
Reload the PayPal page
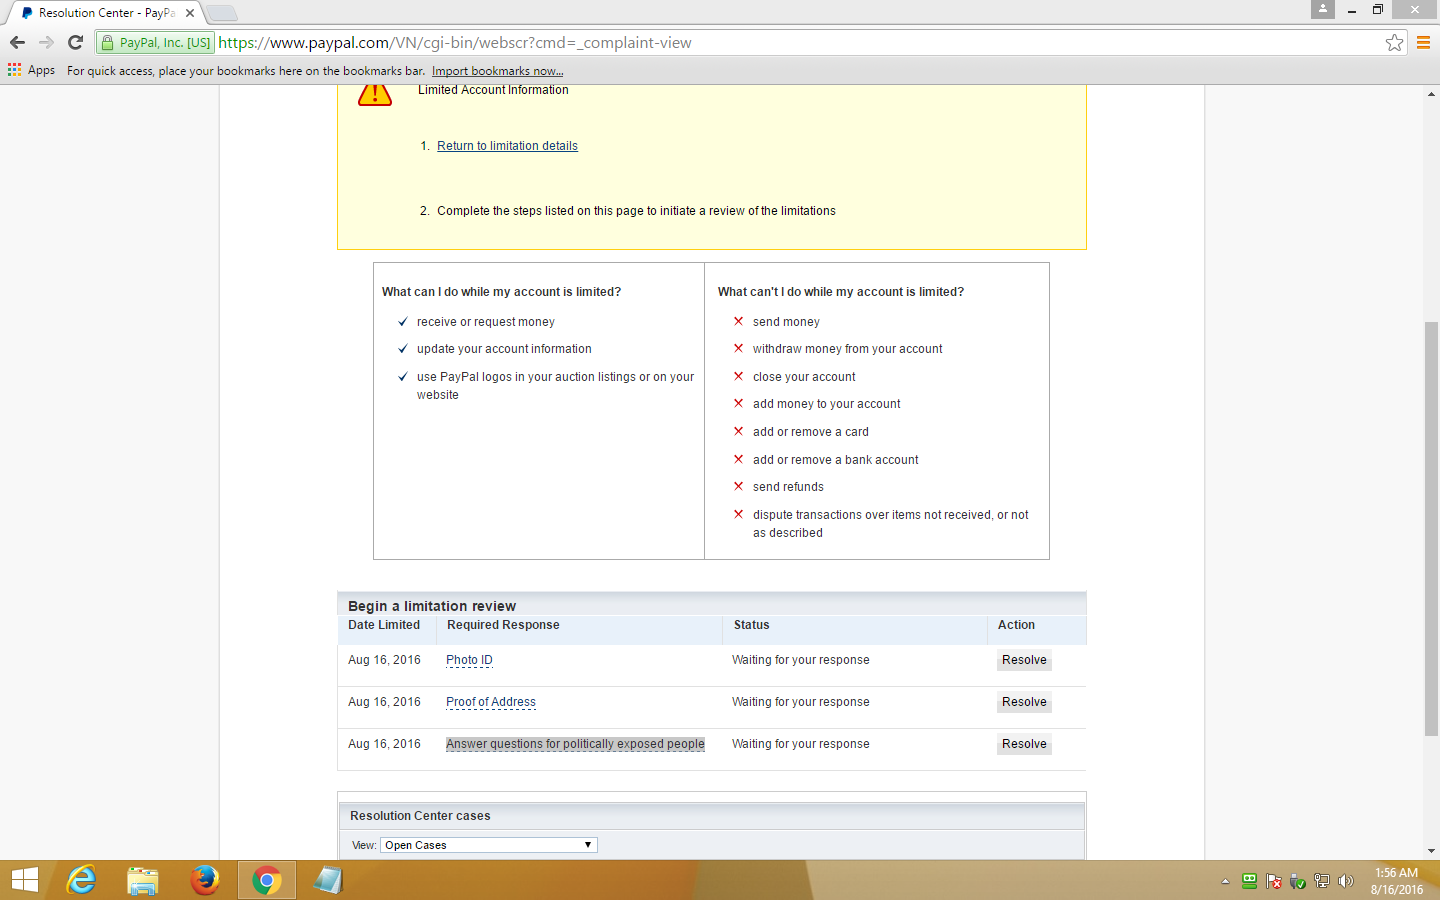click(75, 42)
